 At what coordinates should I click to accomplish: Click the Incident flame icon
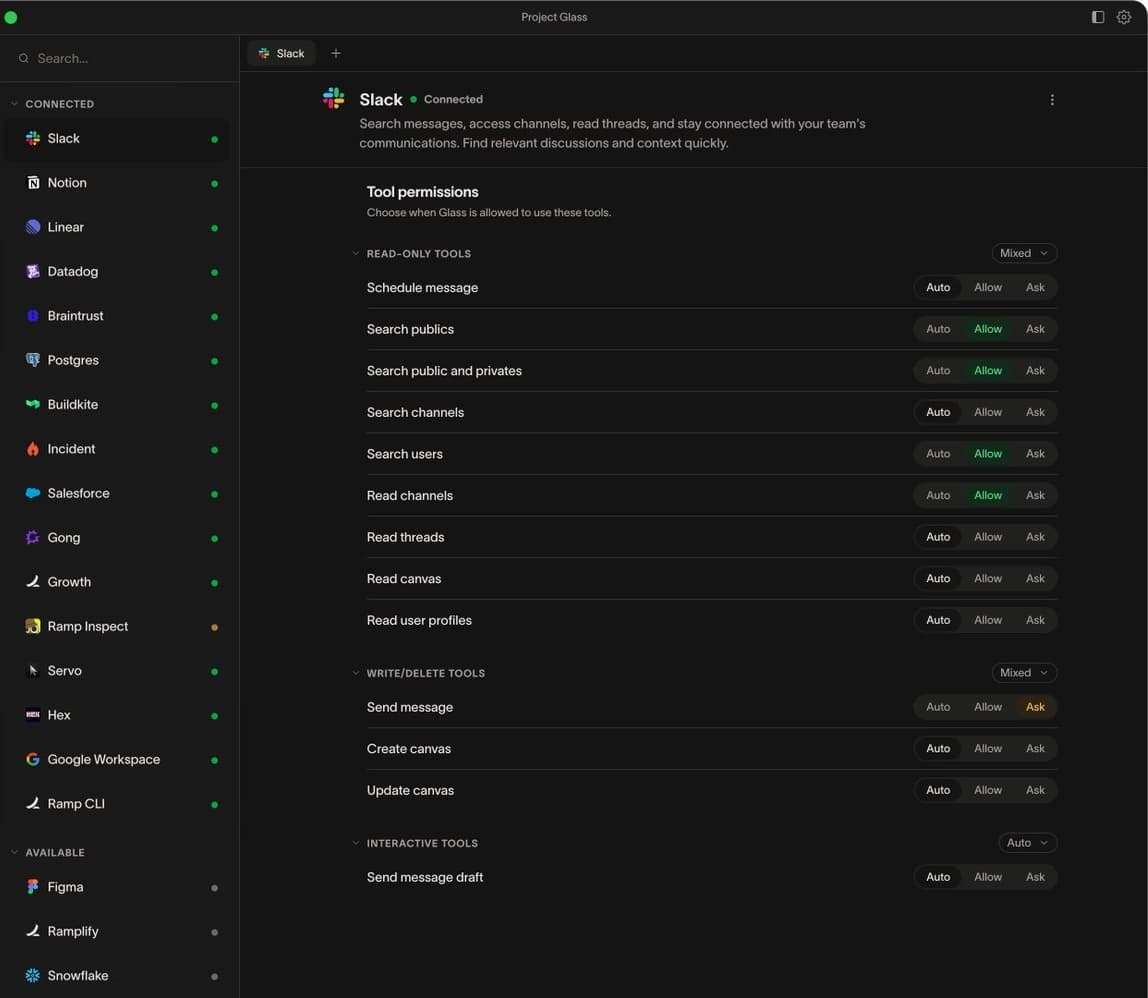33,449
